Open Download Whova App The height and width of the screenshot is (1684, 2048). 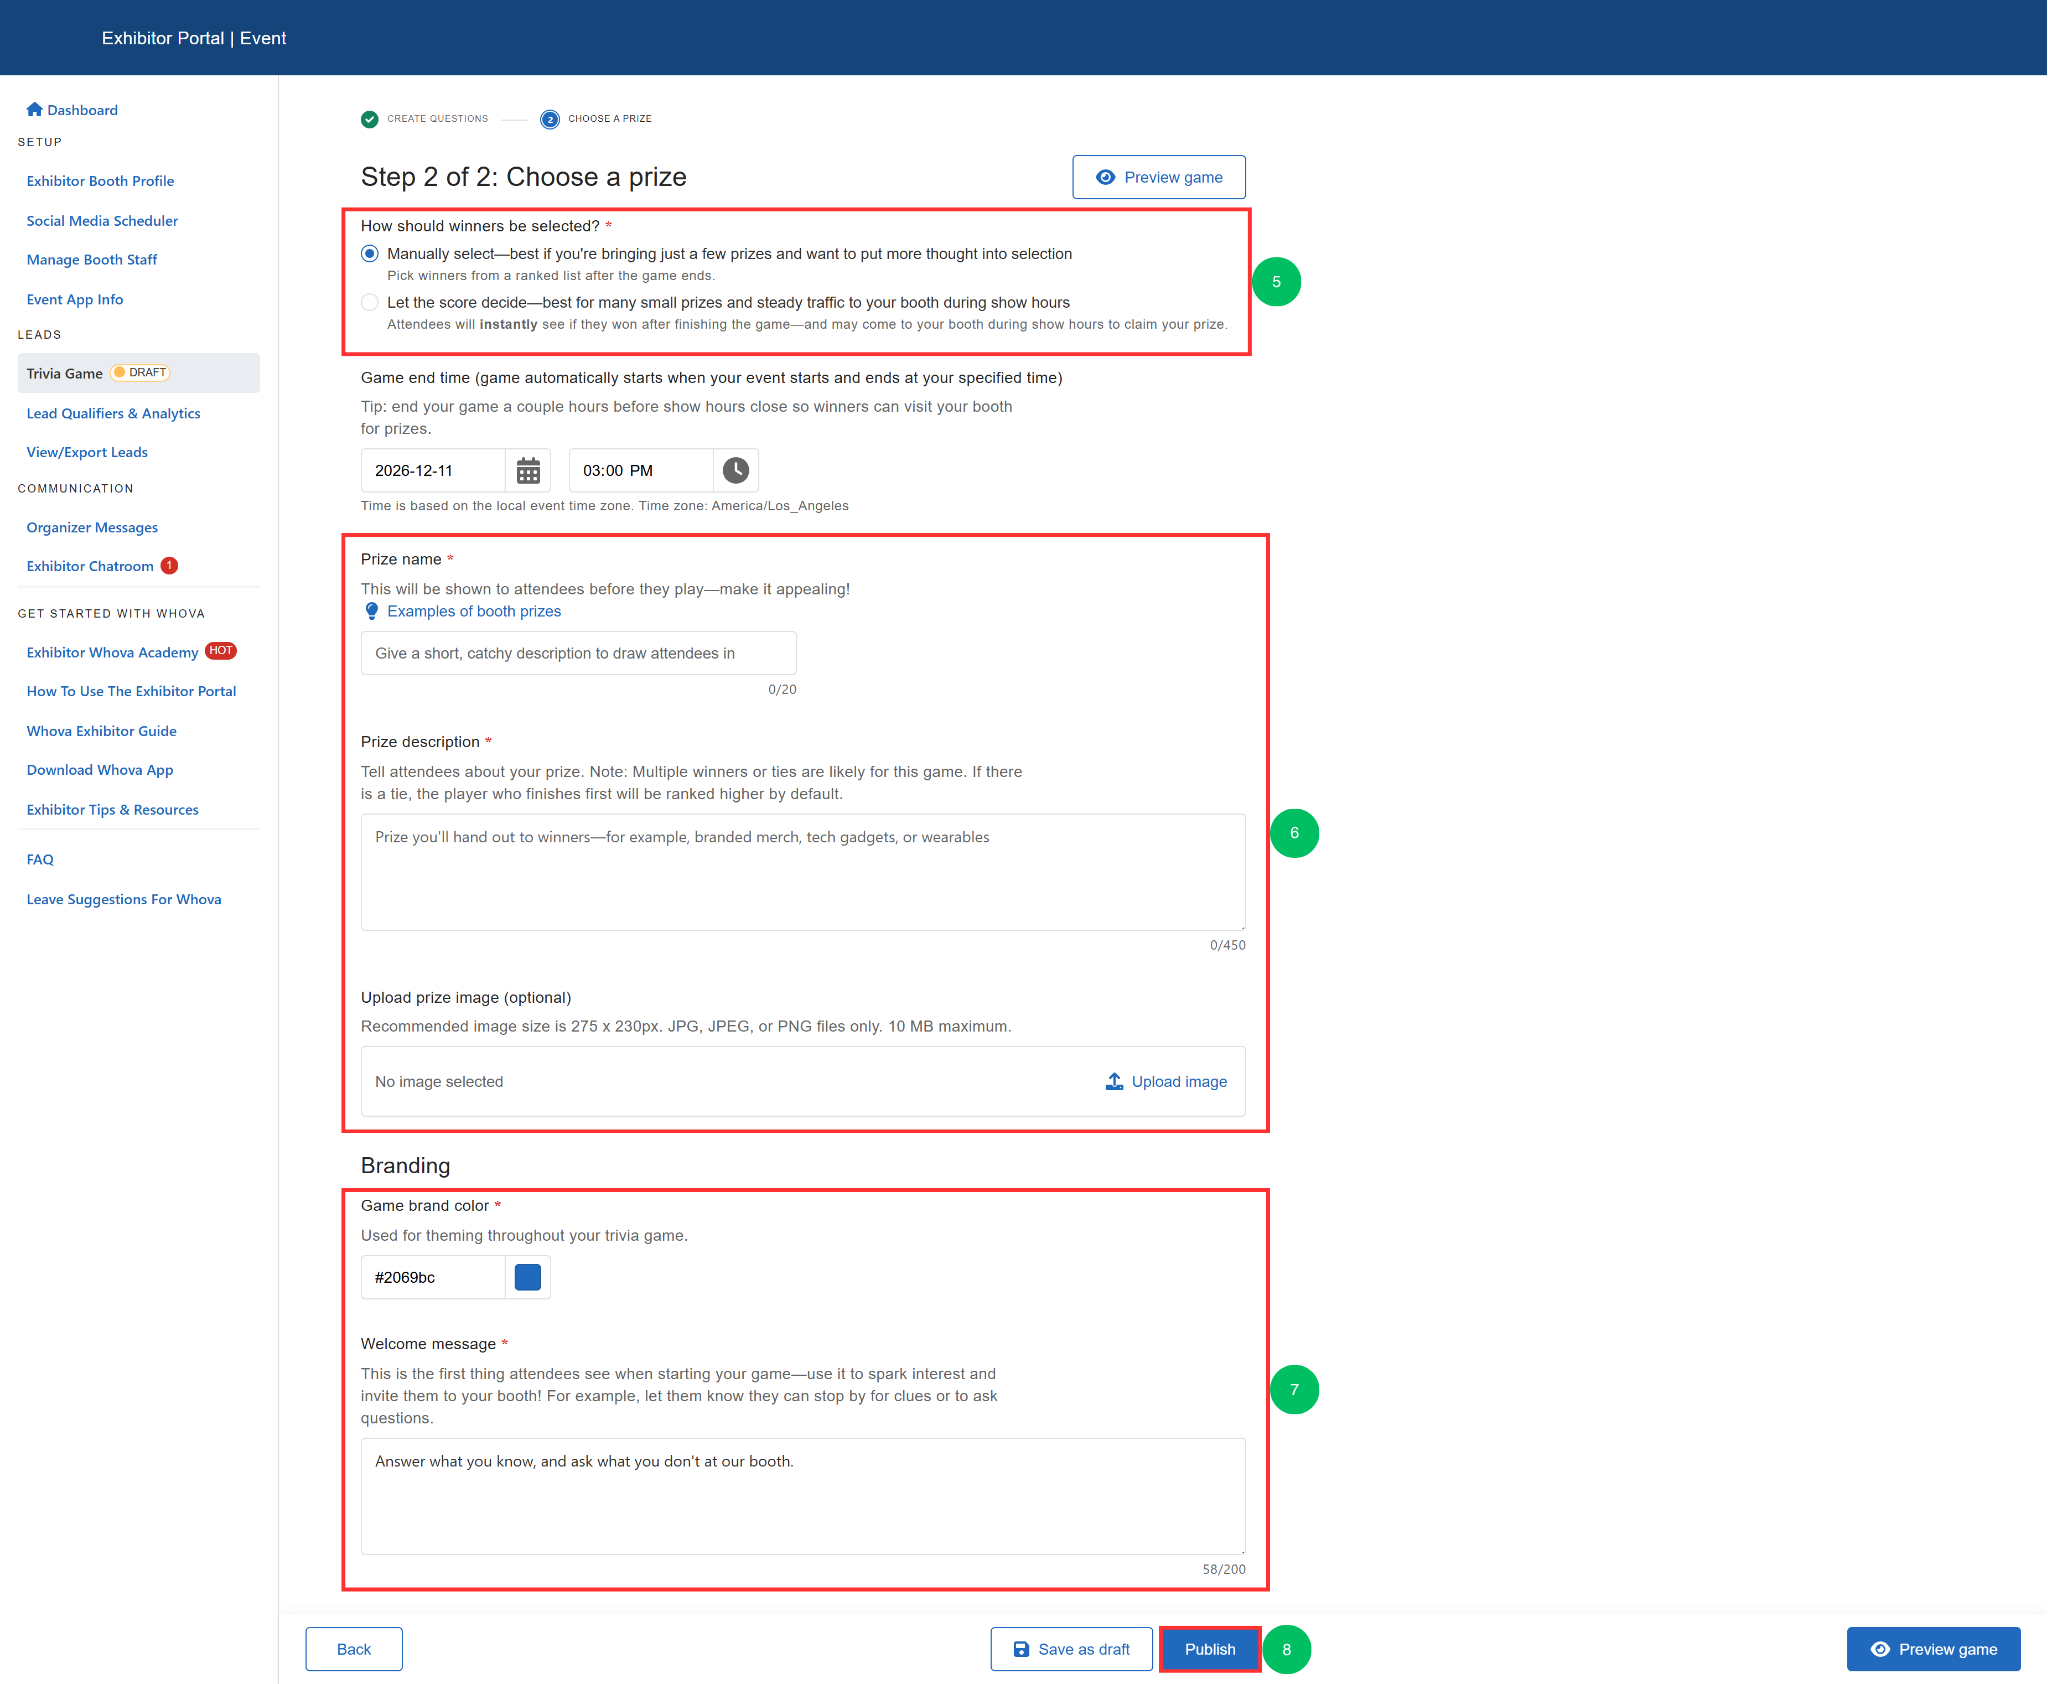[100, 770]
